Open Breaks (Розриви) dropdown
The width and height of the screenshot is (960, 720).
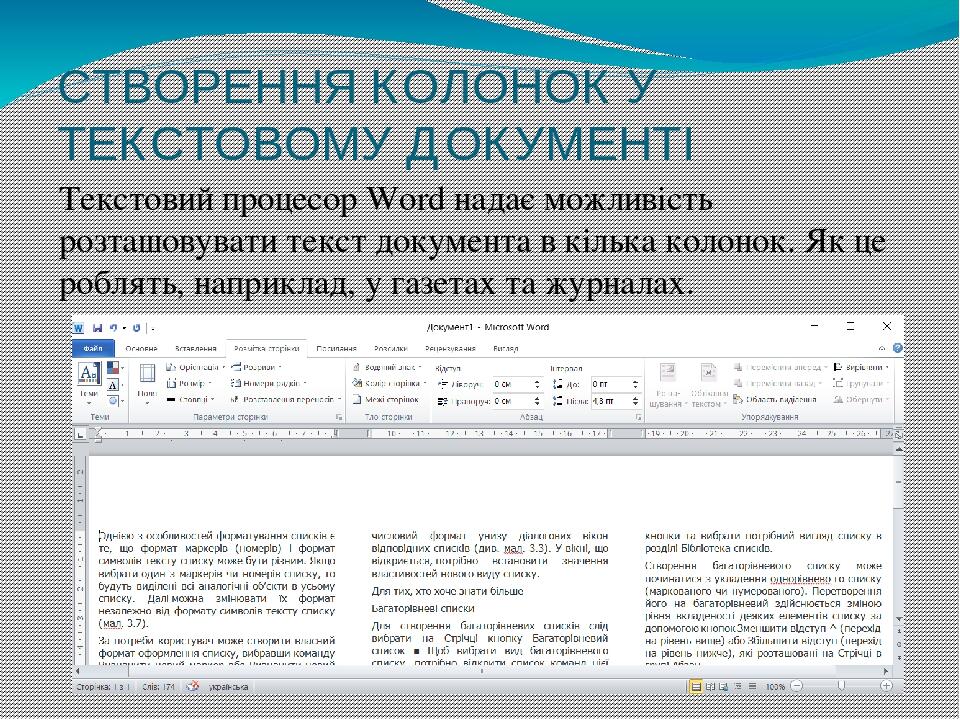pyautogui.click(x=256, y=367)
